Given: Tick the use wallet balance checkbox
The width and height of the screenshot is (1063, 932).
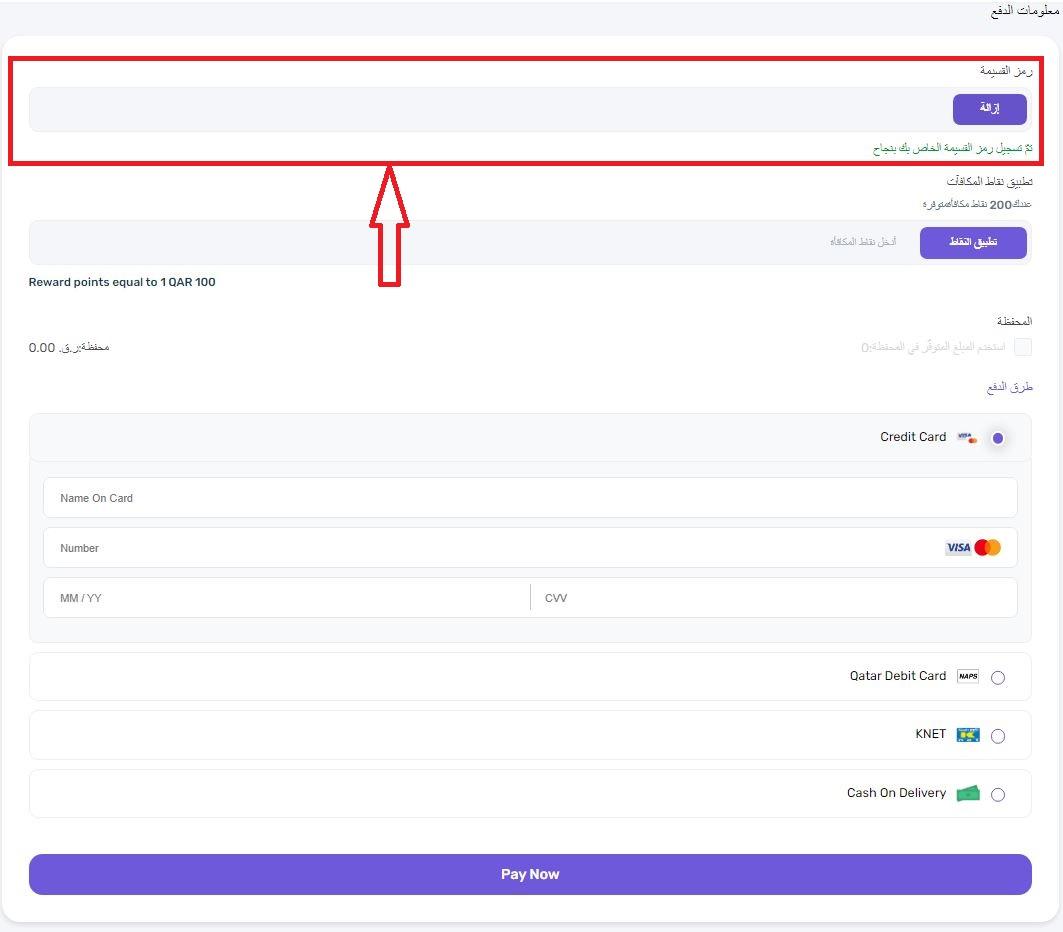Looking at the screenshot, I should [1023, 347].
